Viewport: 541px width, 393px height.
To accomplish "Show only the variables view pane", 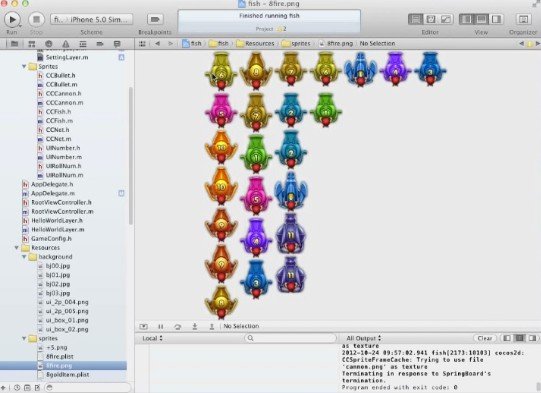I will (507, 338).
